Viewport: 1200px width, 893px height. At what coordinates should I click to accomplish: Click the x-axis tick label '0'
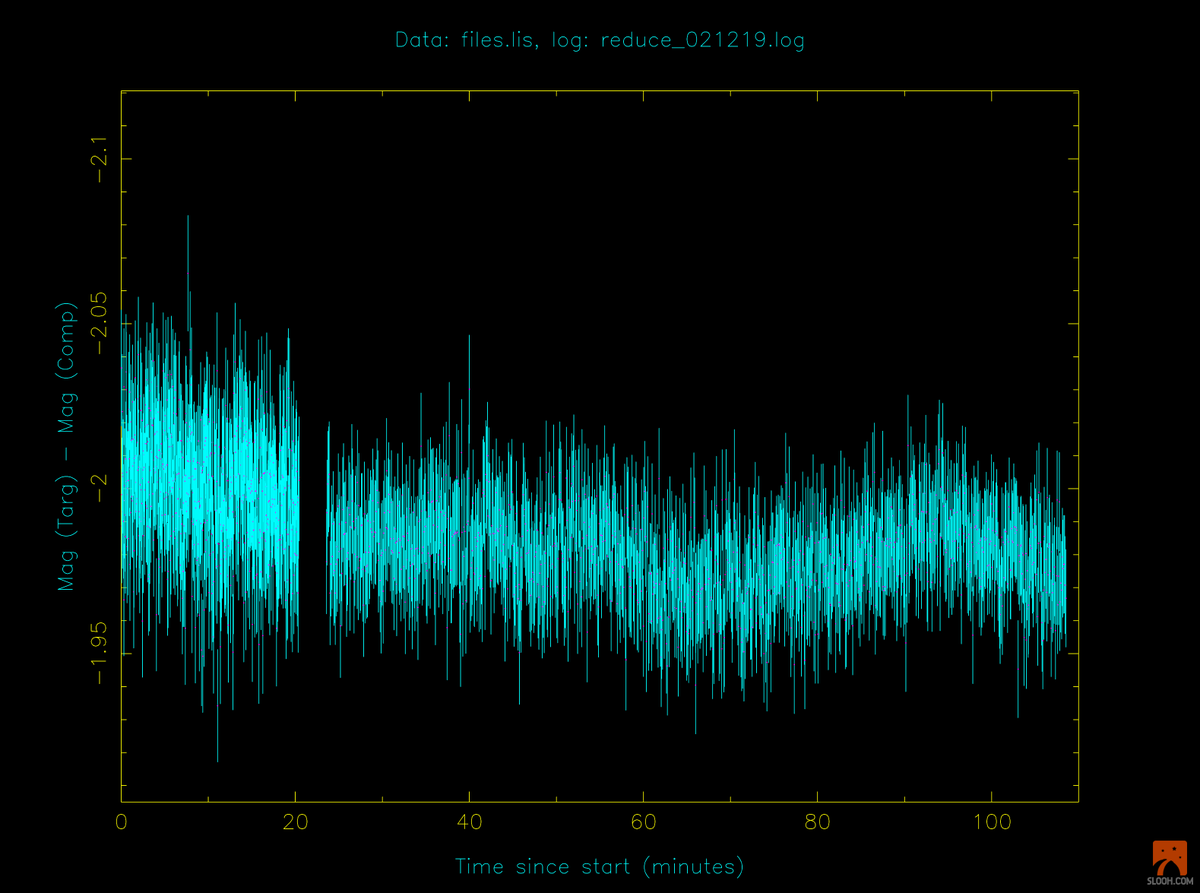coord(121,823)
